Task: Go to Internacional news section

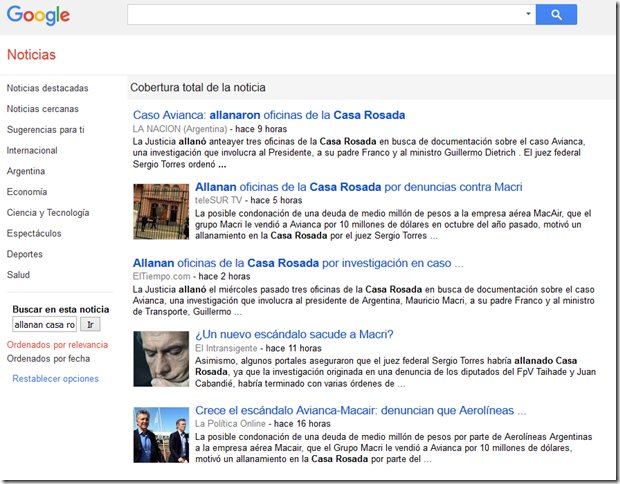Action: point(32,150)
